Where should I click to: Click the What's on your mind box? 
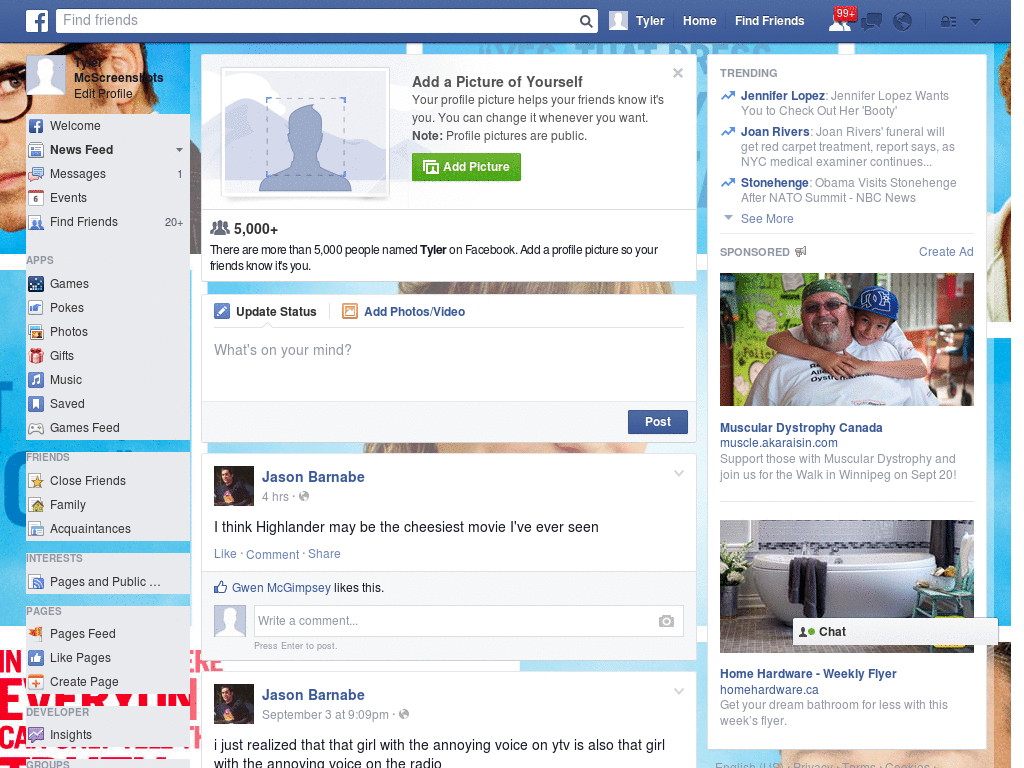(x=449, y=363)
